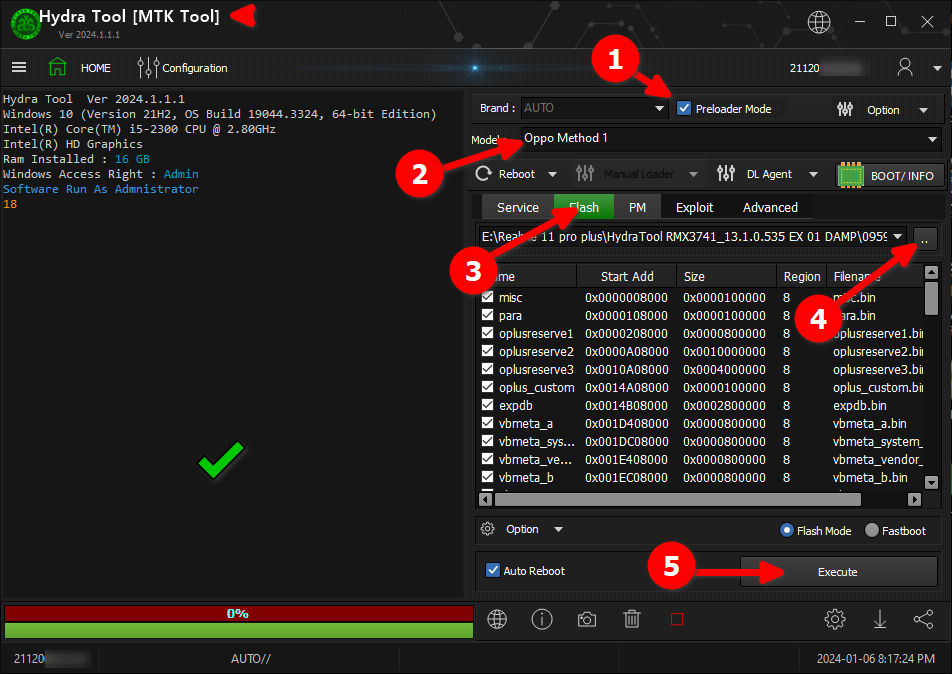Click the Start Add column header

627,276
